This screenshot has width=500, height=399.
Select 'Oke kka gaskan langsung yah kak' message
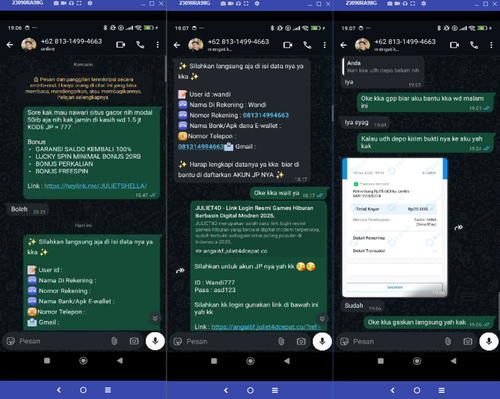(429, 322)
